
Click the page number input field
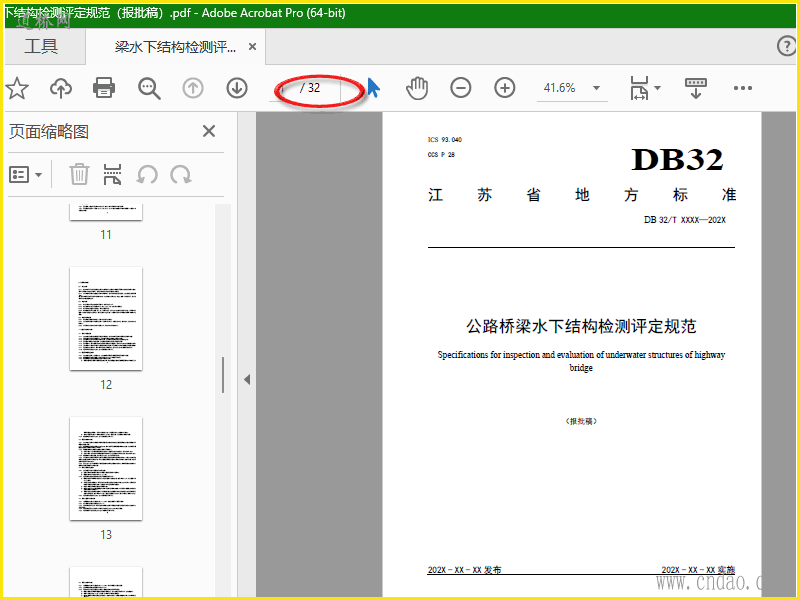pyautogui.click(x=284, y=88)
